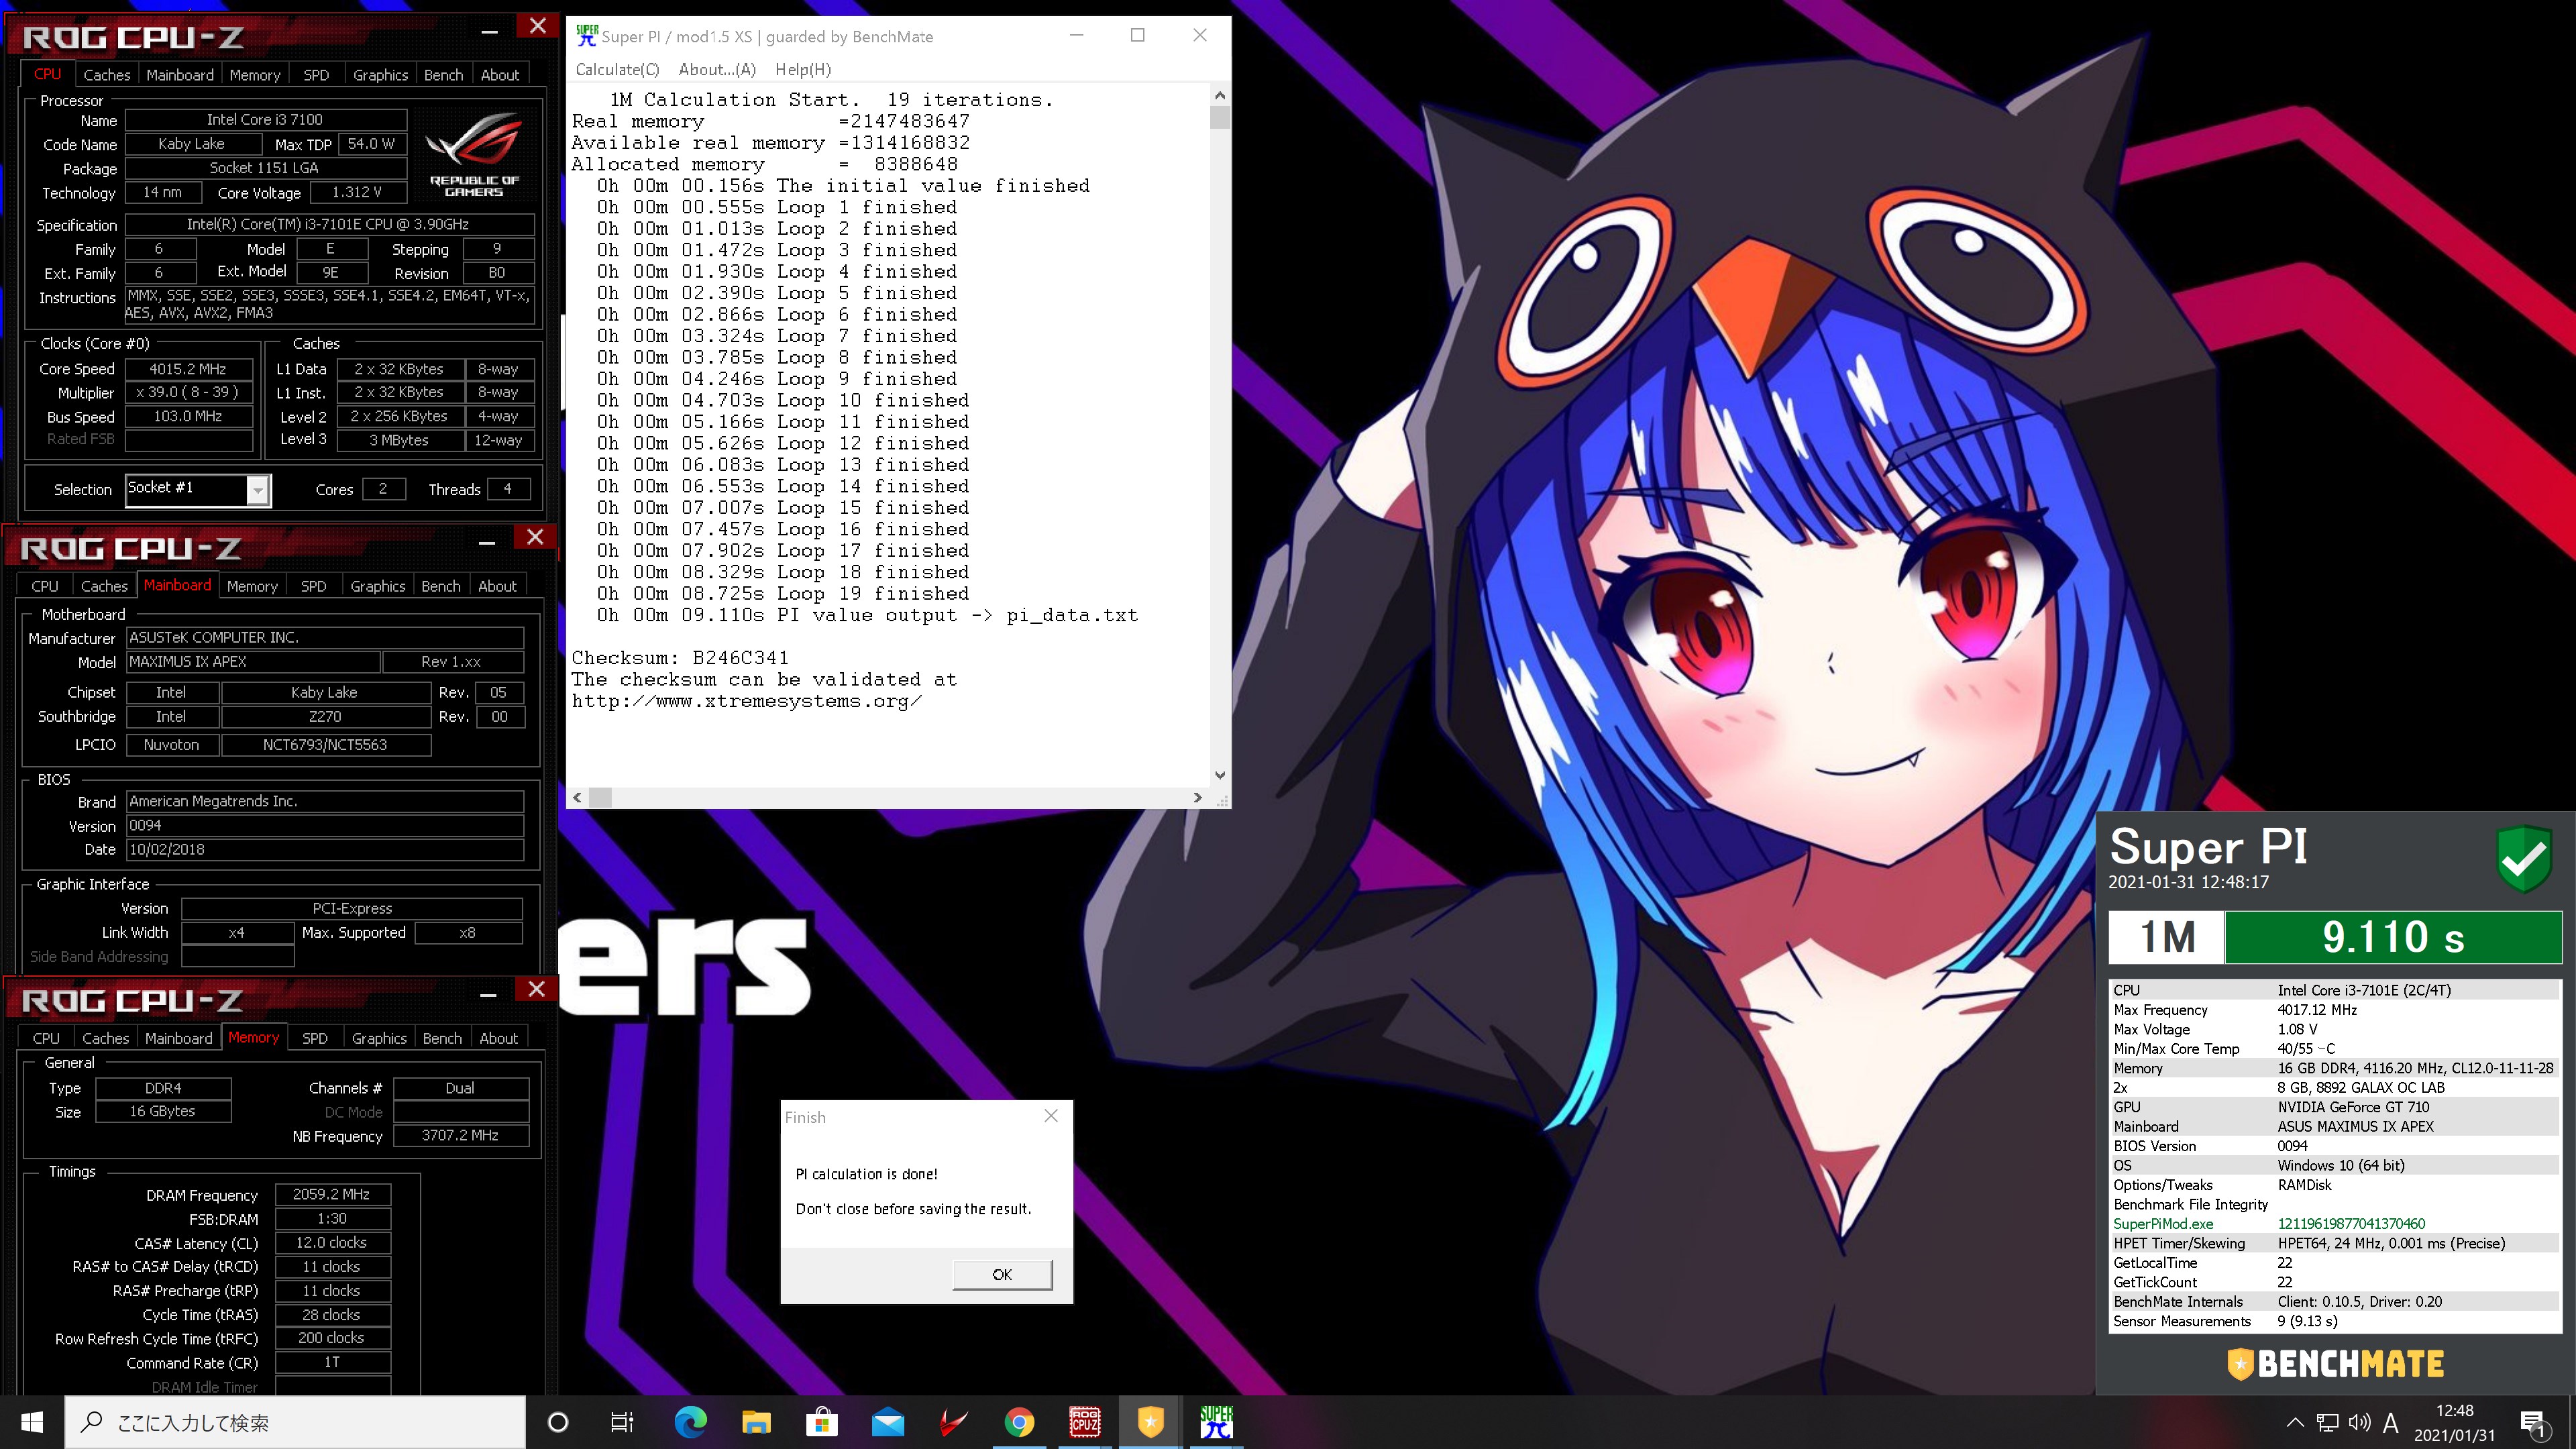
Task: Open About tab in top CPU-Z window
Action: click(500, 75)
